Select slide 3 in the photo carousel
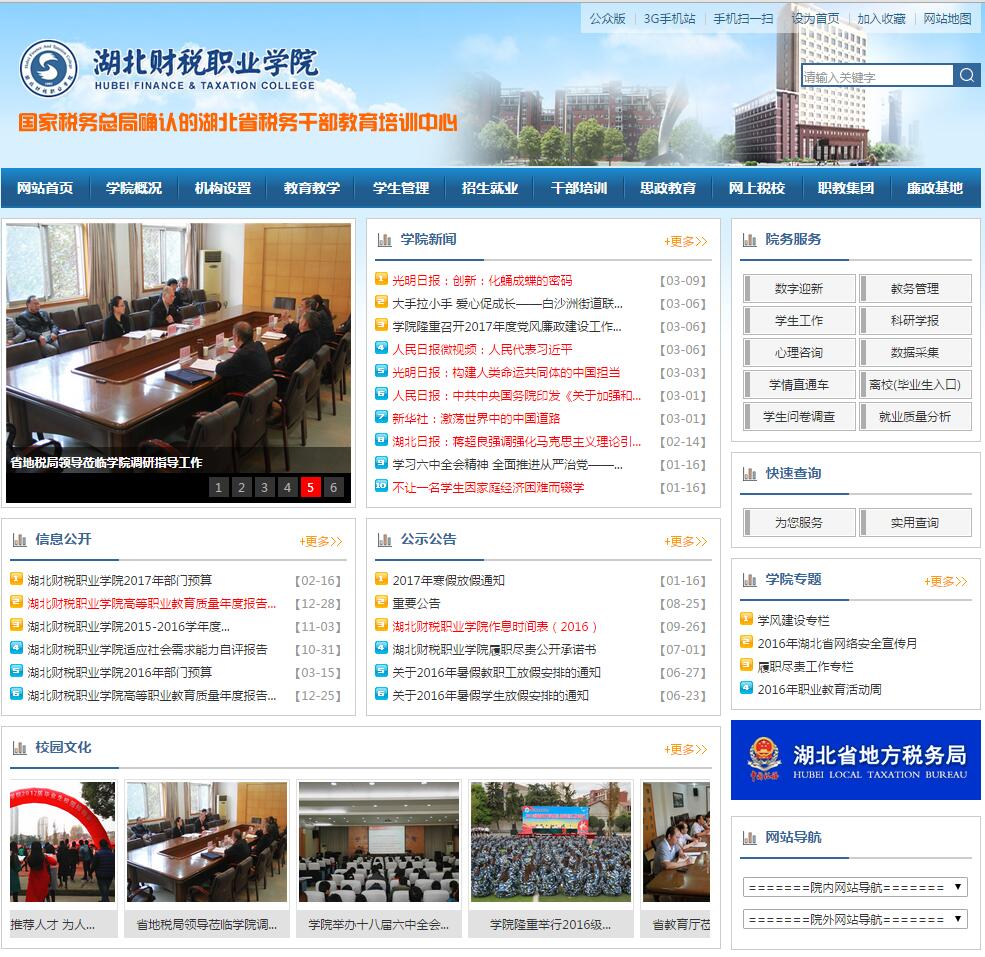Screen dimensions: 985x957 click(x=264, y=487)
